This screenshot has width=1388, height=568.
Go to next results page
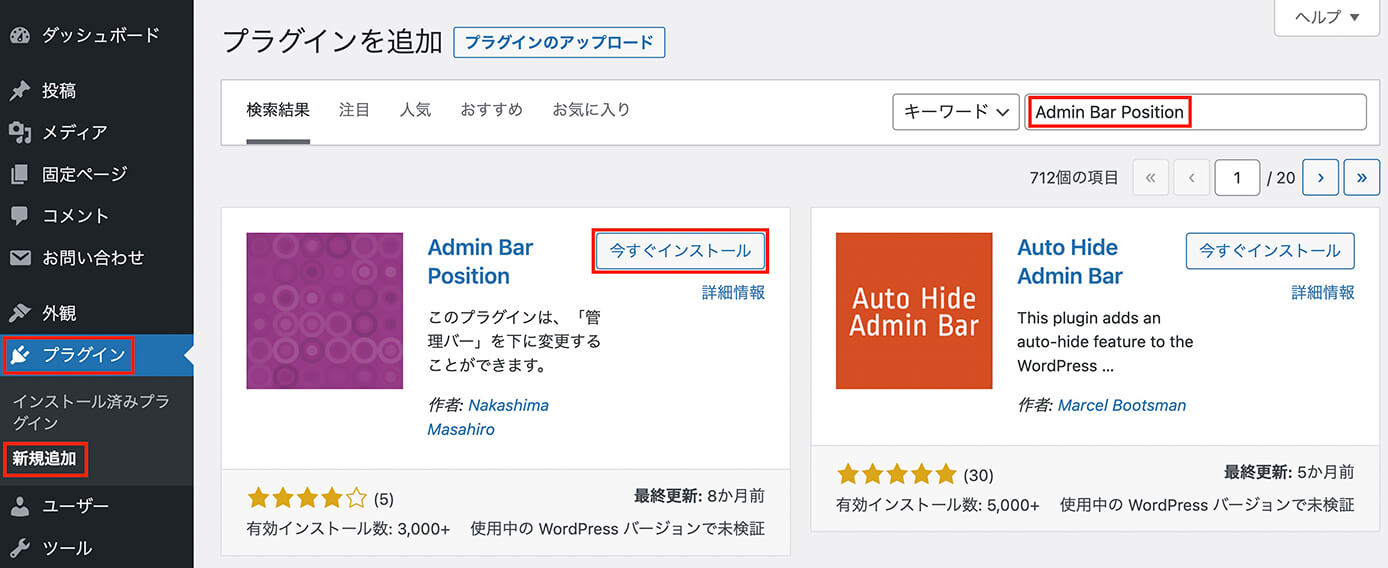coord(1320,178)
